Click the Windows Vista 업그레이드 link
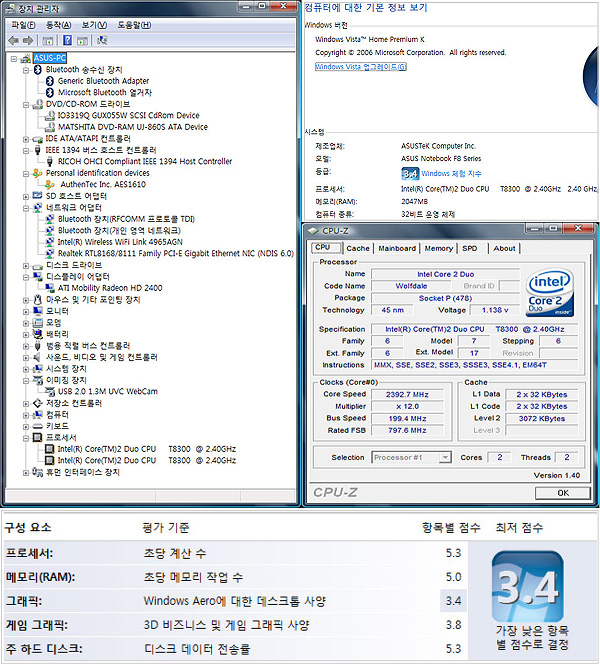The height and width of the screenshot is (667, 600). [x=360, y=66]
